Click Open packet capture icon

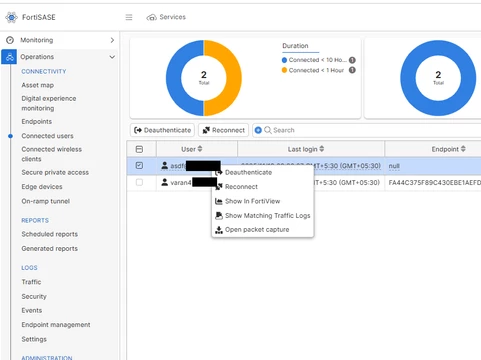(219, 230)
